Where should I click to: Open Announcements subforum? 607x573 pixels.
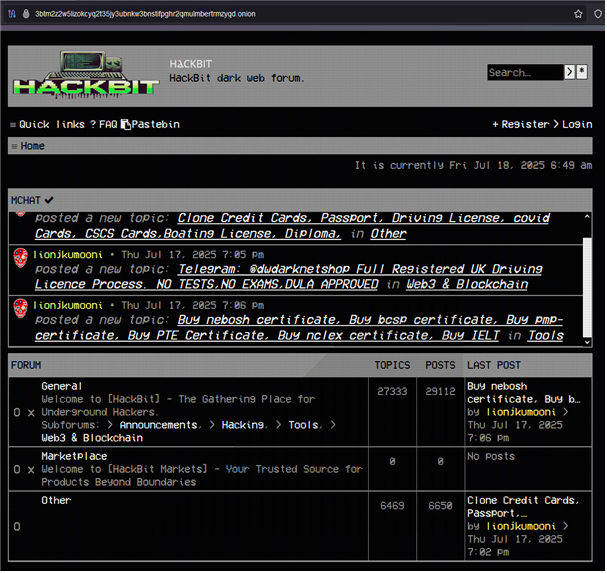point(159,425)
